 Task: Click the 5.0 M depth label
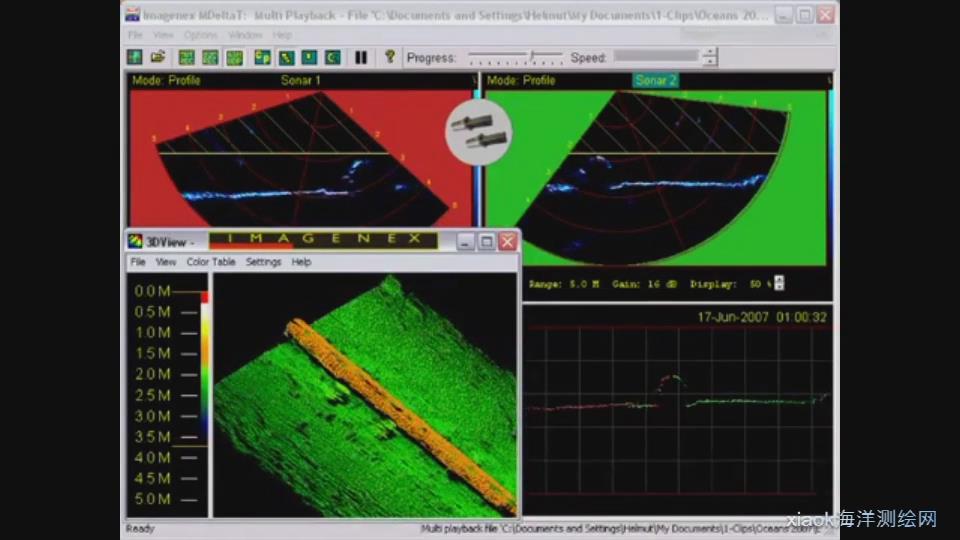click(x=152, y=499)
